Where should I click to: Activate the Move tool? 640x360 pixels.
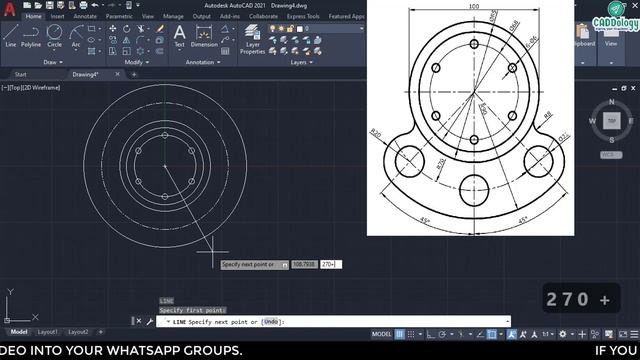[x=113, y=29]
